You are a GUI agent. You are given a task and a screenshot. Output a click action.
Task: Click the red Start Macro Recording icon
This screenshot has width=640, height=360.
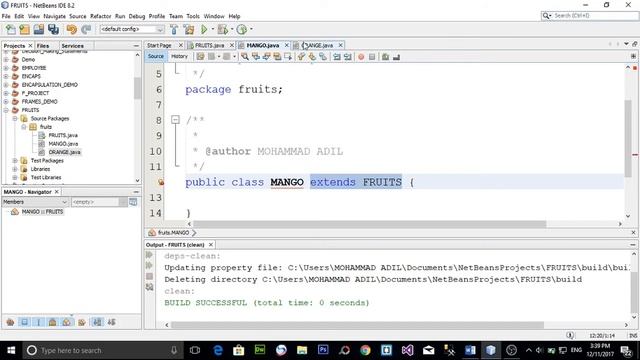pyautogui.click(x=361, y=57)
